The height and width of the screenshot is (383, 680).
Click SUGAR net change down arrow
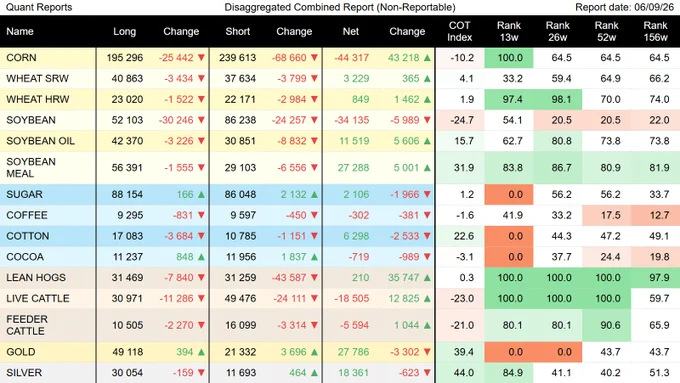(427, 194)
